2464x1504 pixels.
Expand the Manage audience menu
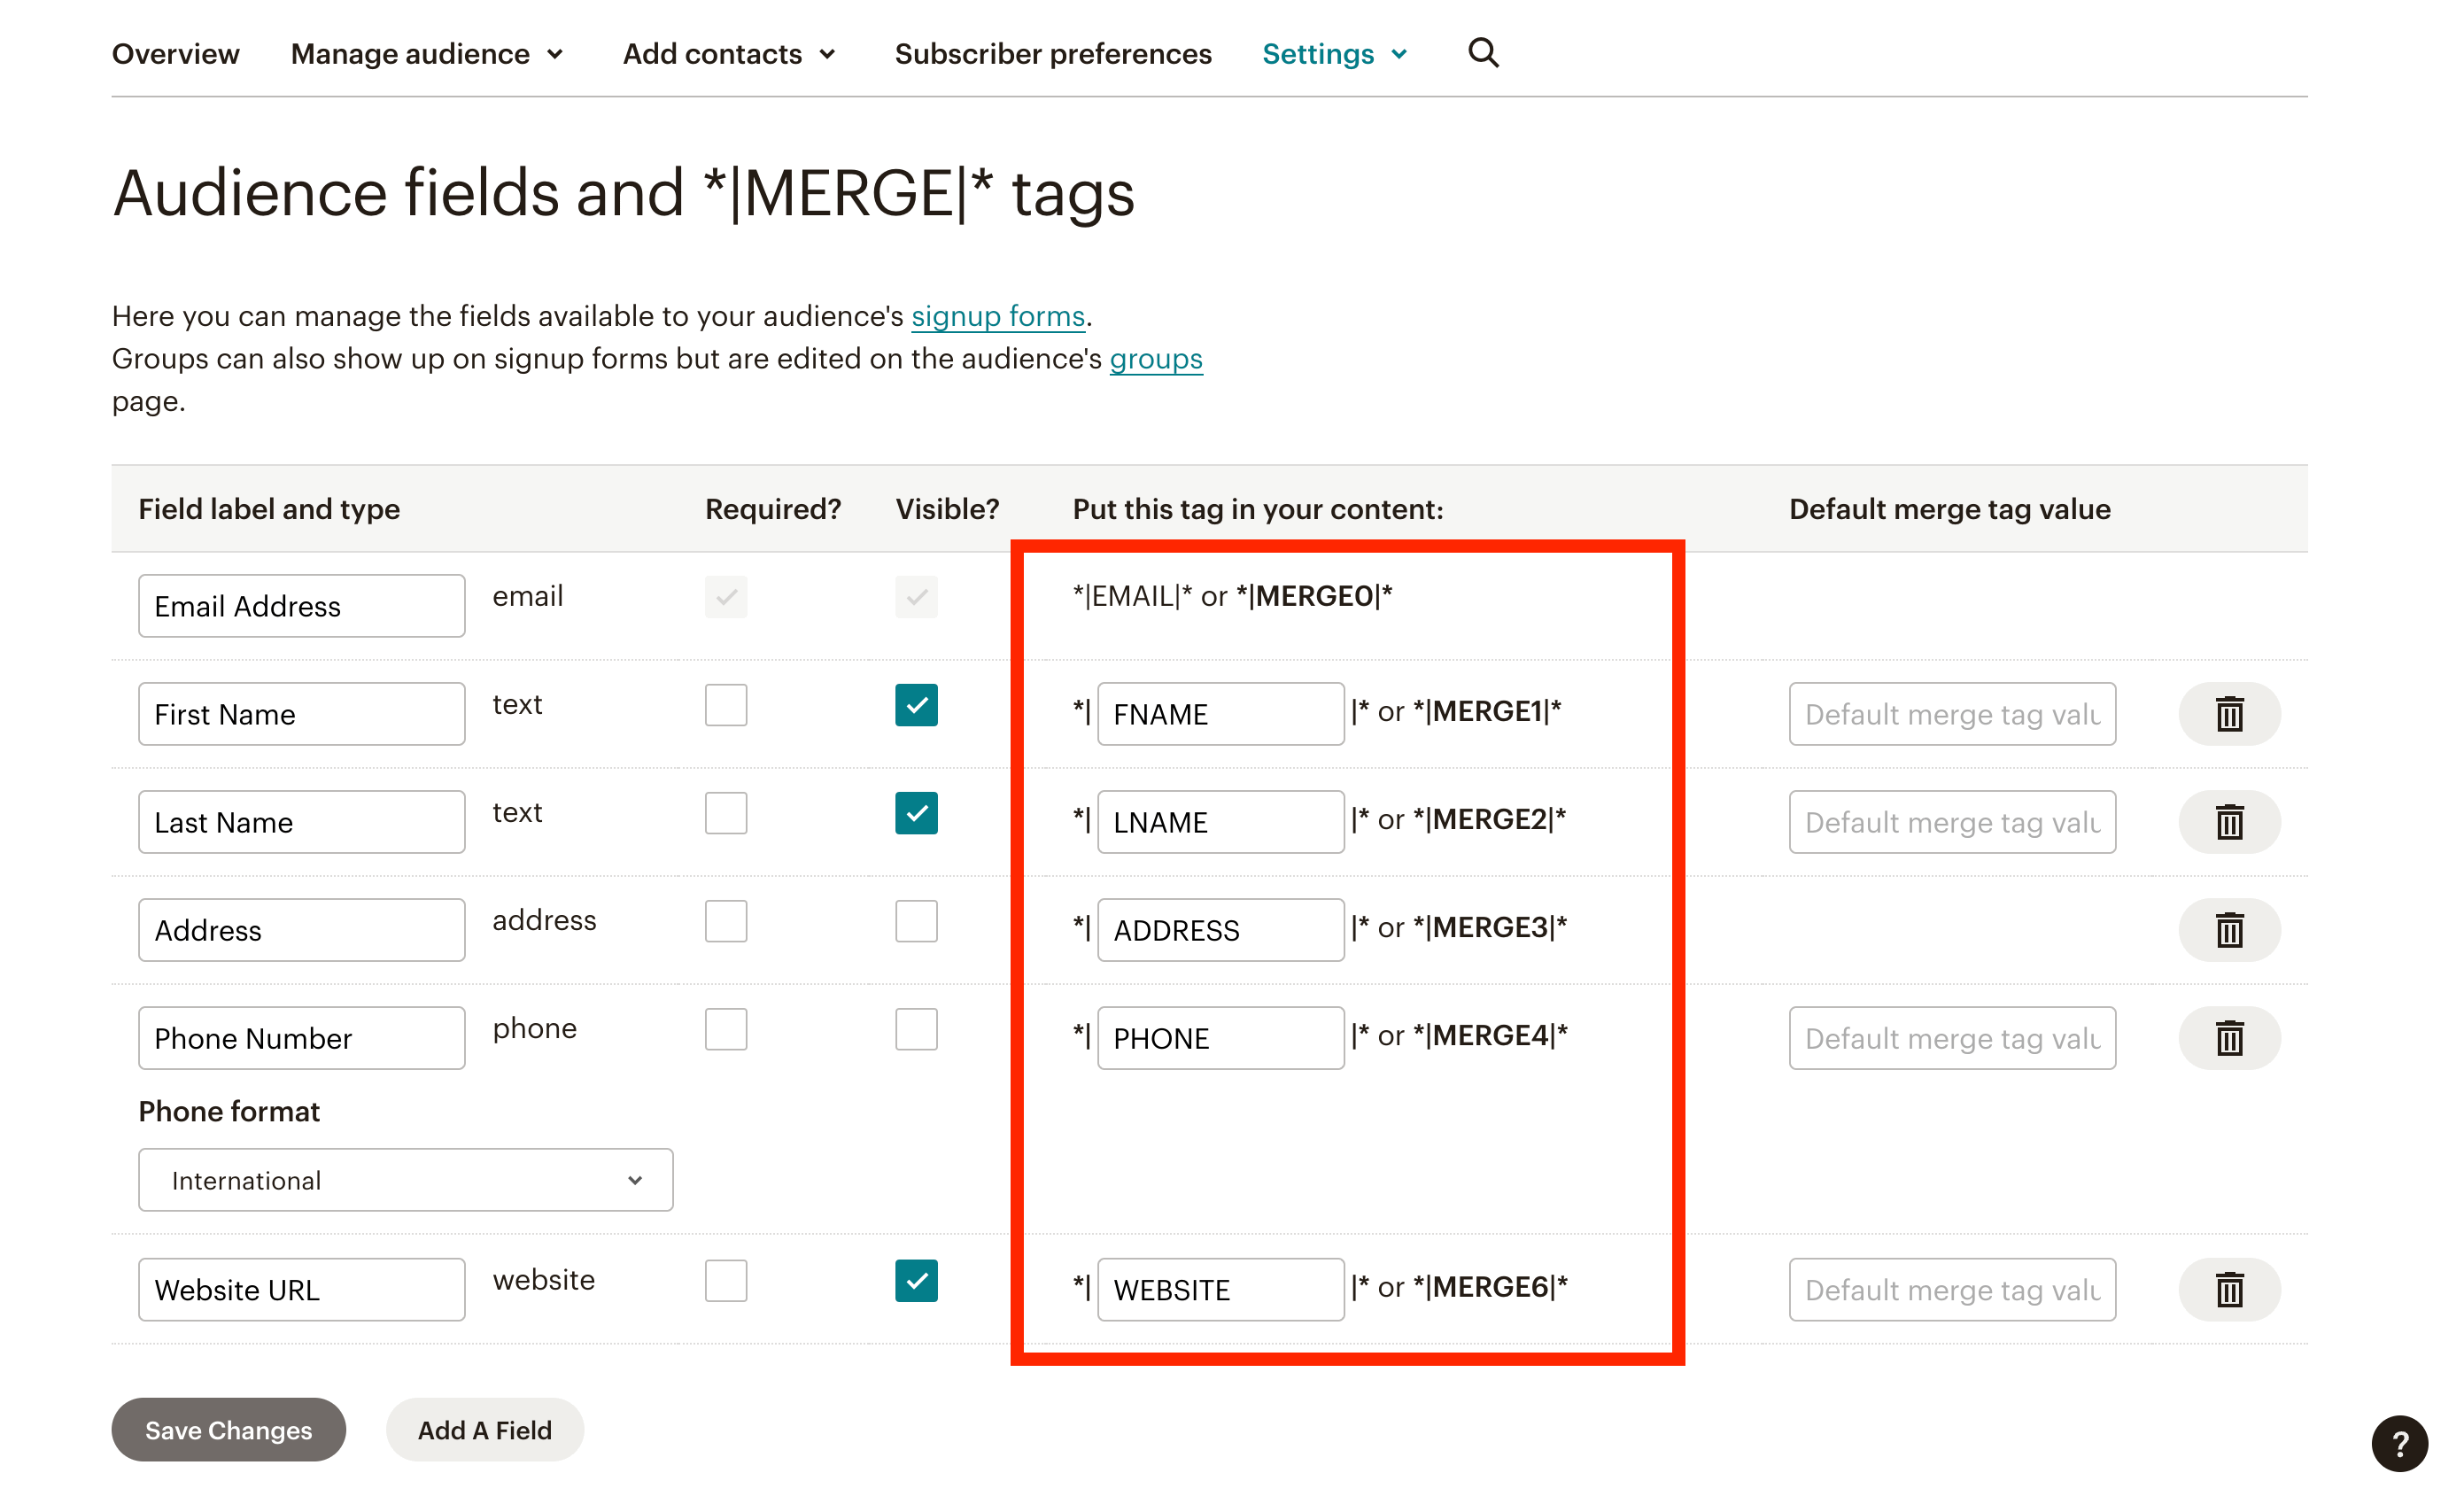[x=427, y=54]
